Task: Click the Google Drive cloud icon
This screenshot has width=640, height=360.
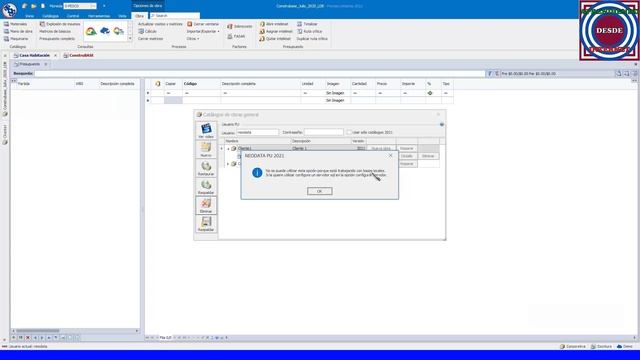Action: tap(91, 31)
